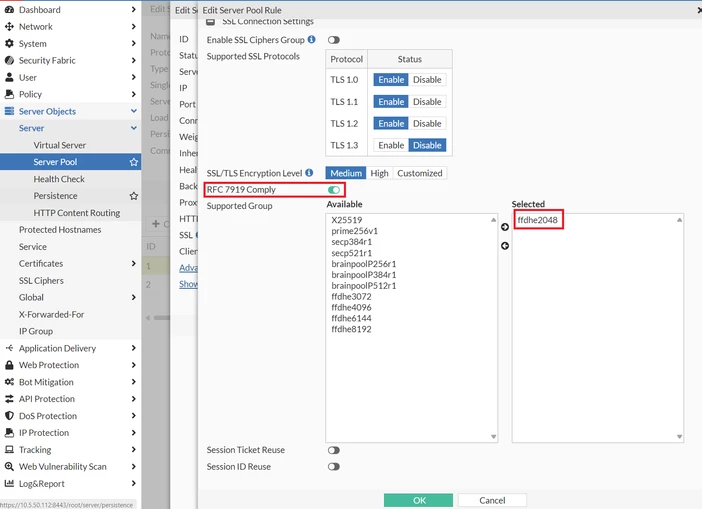Click info icon next to SSL/TLS Encryption Level

click(309, 173)
